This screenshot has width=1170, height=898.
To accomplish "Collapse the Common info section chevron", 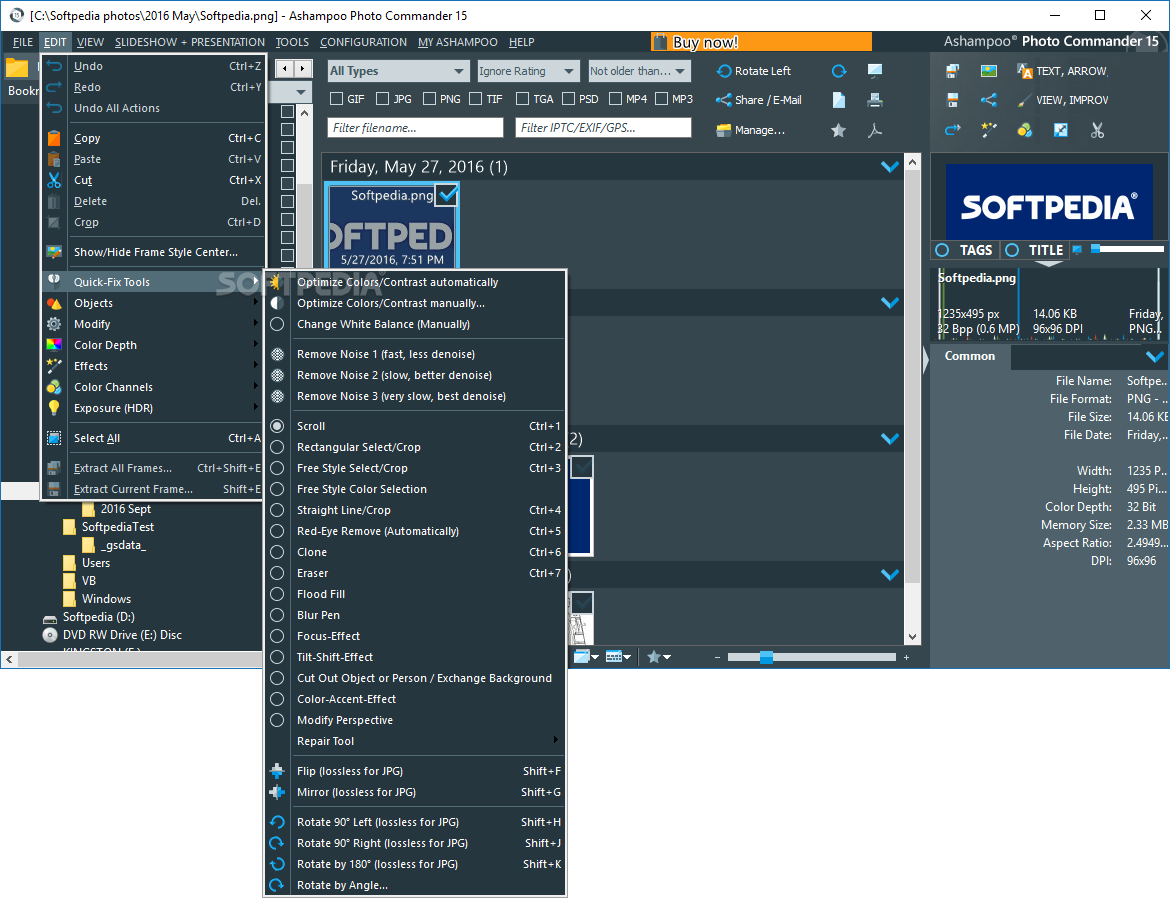I will (x=1154, y=357).
